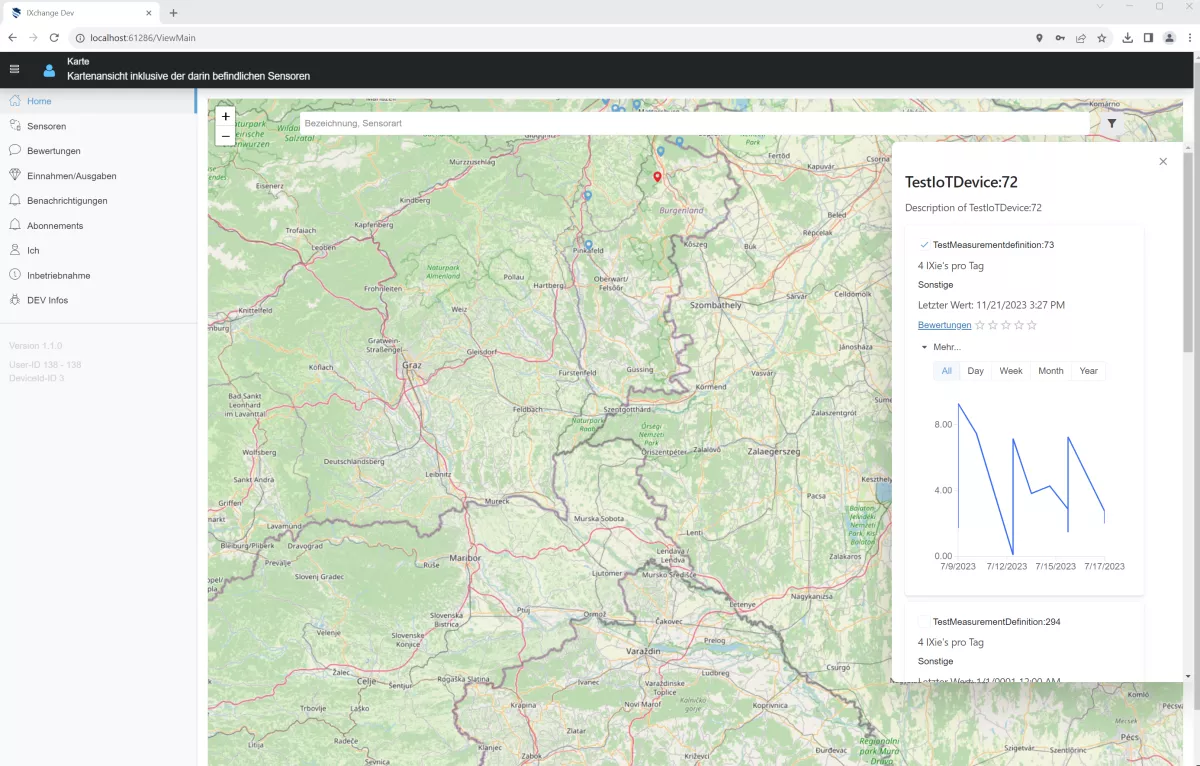Image resolution: width=1200 pixels, height=766 pixels.
Task: Uncheck TestMeasurementdefinition:73 checkbox
Action: point(924,245)
